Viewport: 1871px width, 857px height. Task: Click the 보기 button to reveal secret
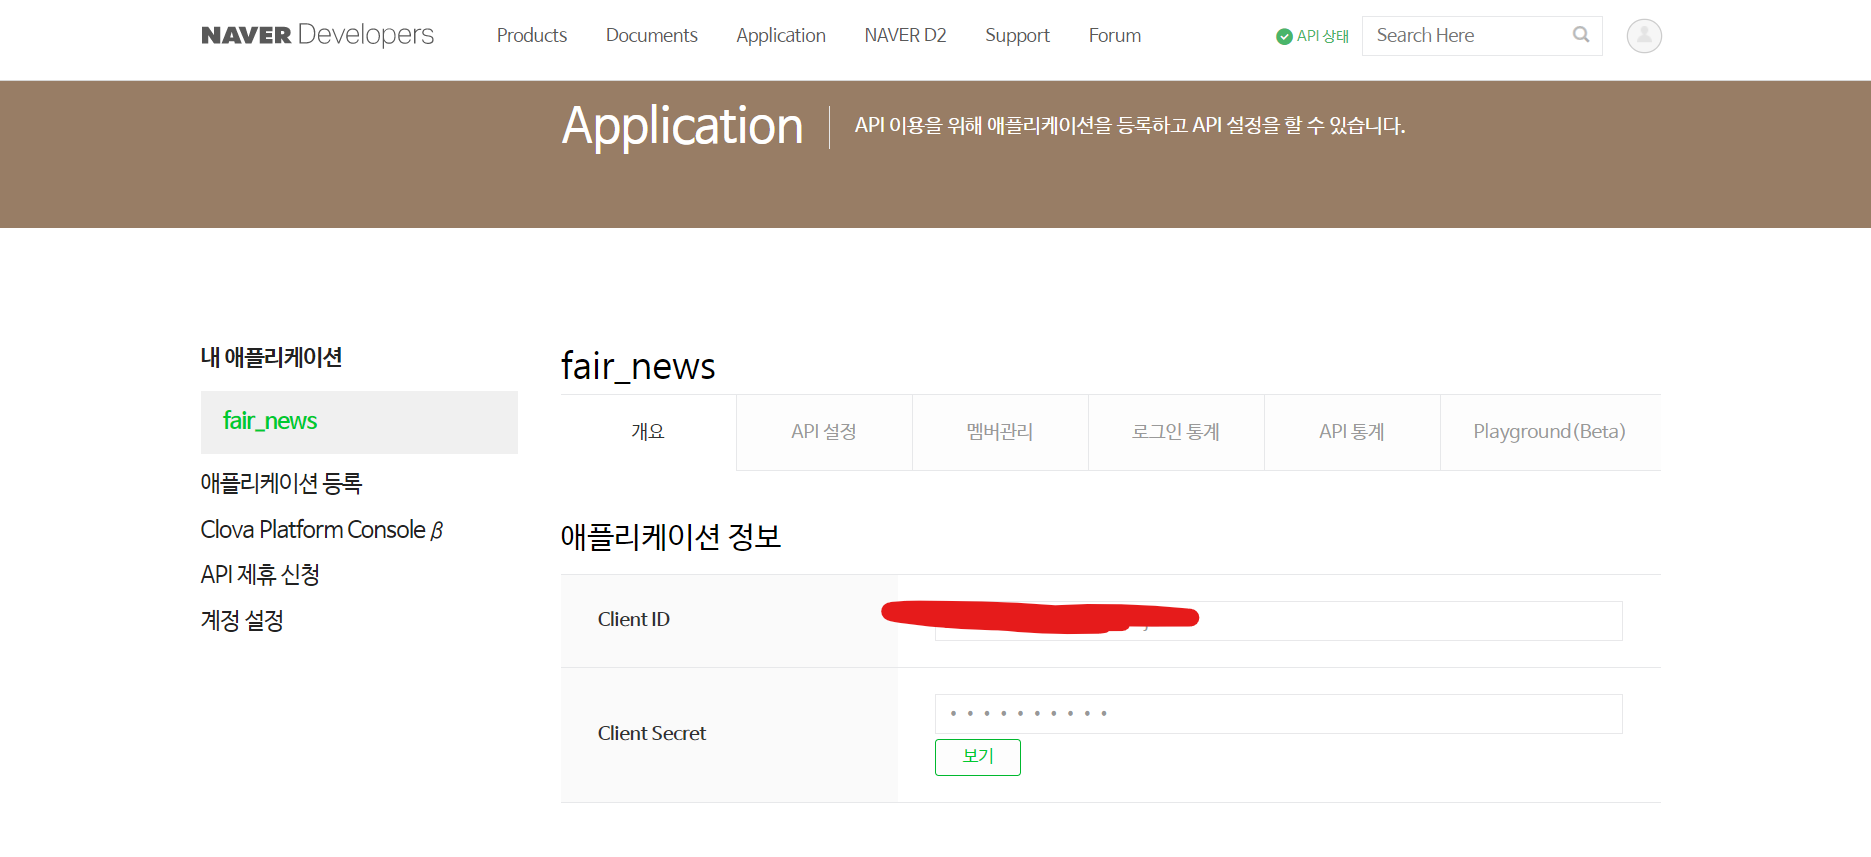pos(978,757)
